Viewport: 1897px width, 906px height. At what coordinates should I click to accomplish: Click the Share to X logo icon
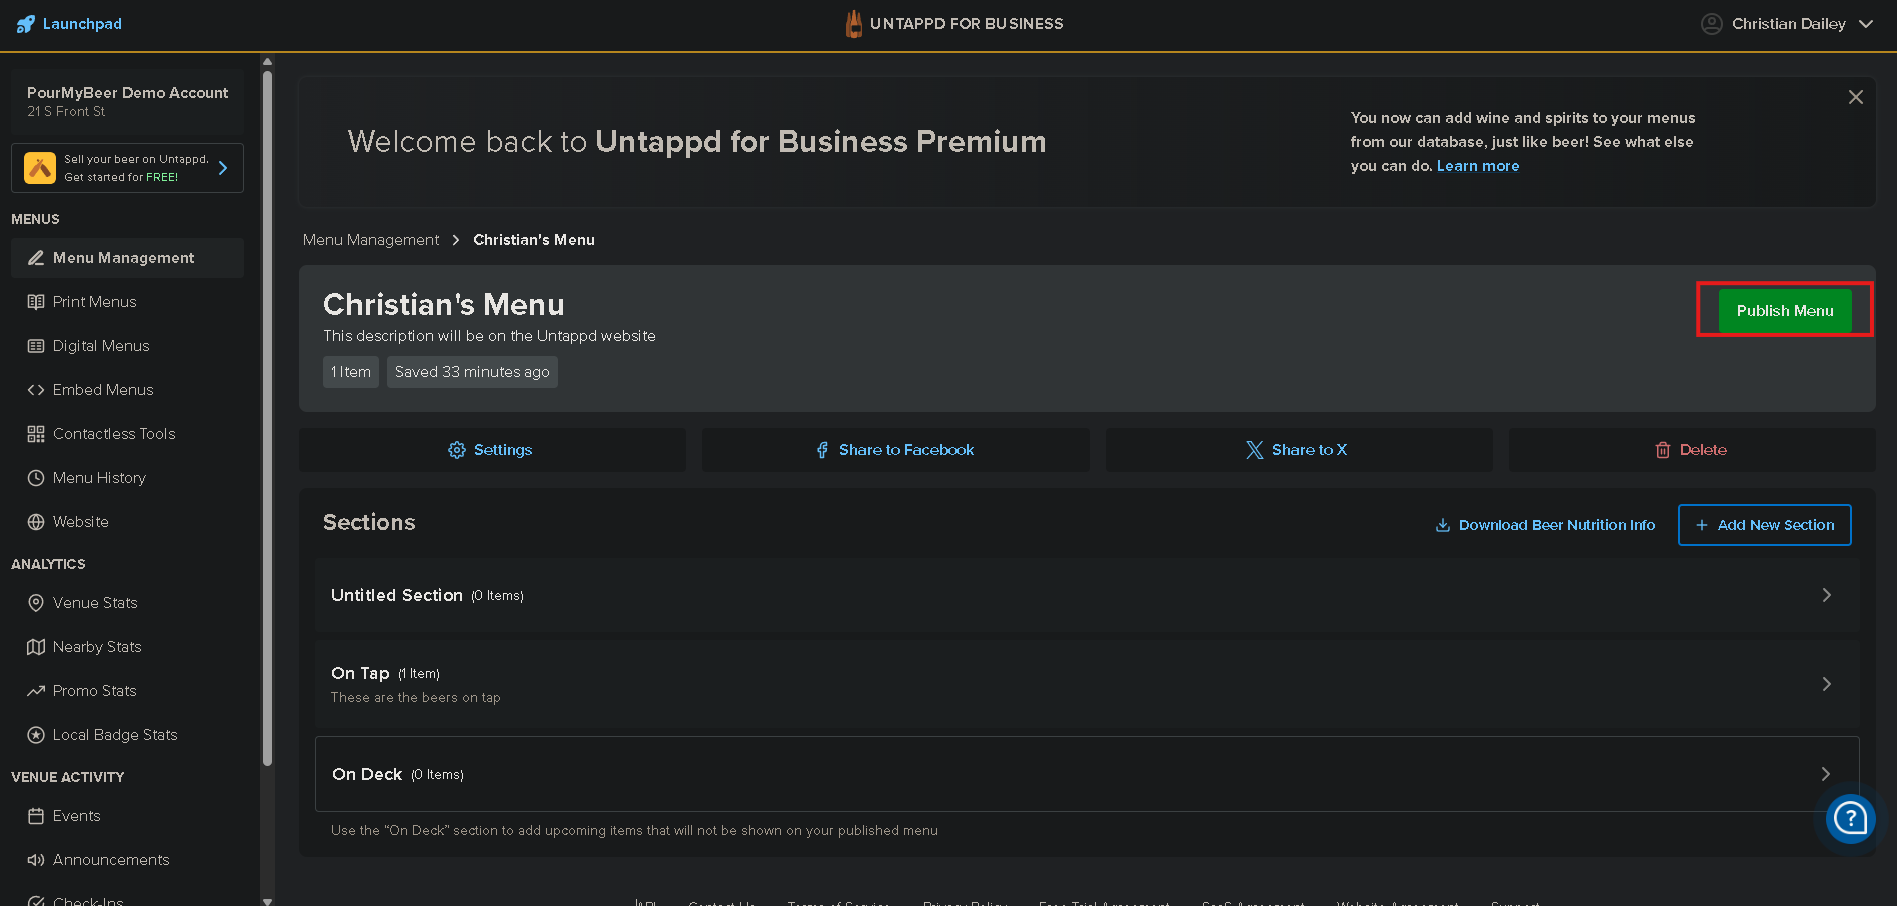coord(1254,450)
